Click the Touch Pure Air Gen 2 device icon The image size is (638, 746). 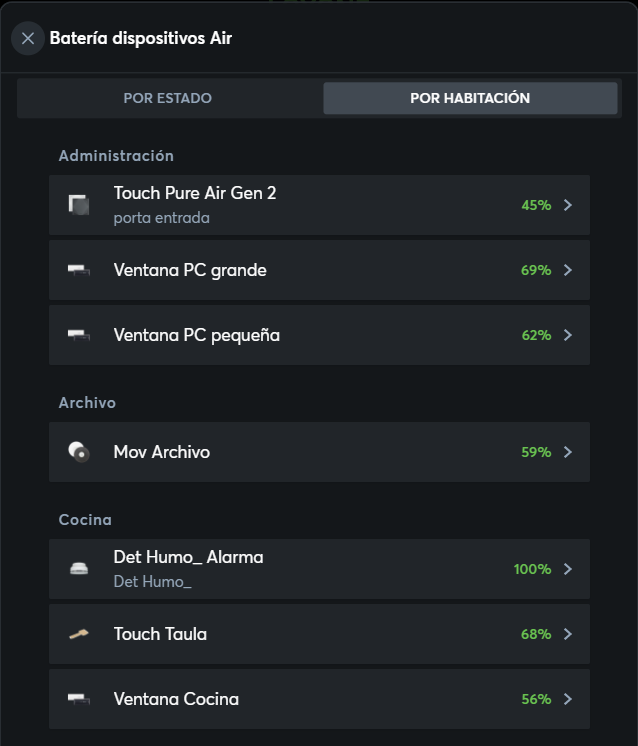click(79, 205)
